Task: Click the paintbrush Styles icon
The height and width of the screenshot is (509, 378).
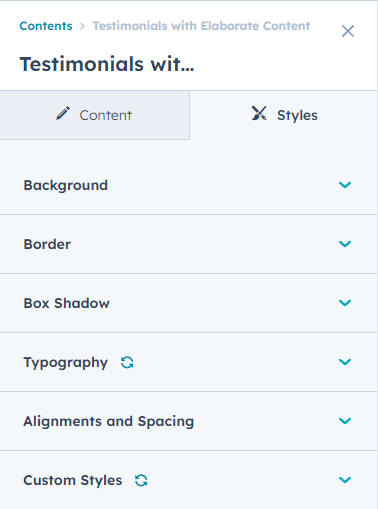Action: pos(259,113)
